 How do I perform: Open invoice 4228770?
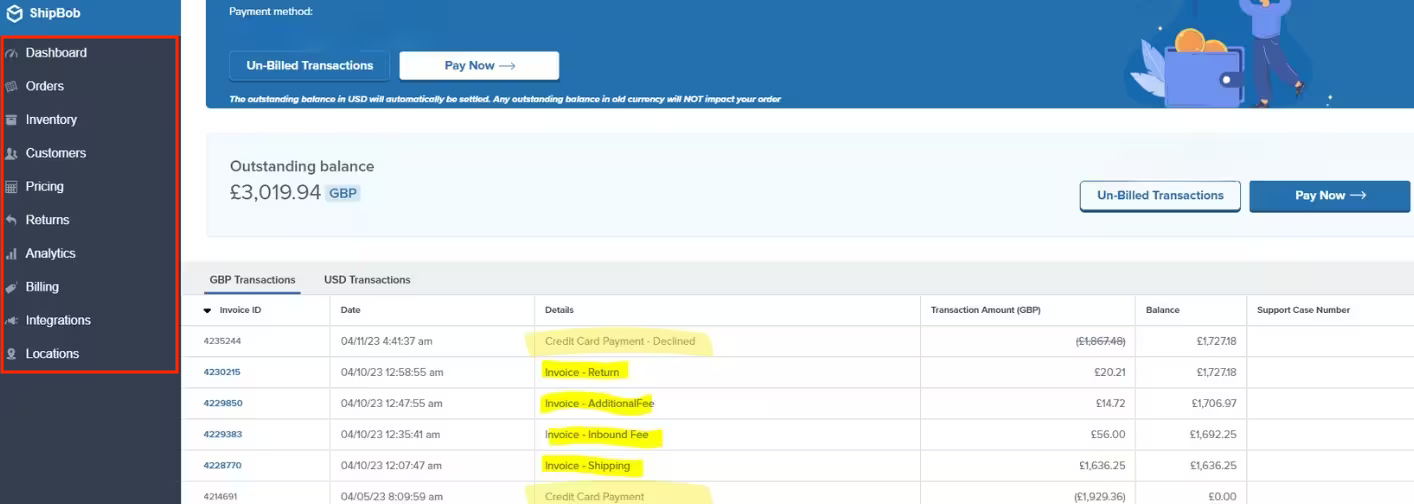click(222, 465)
